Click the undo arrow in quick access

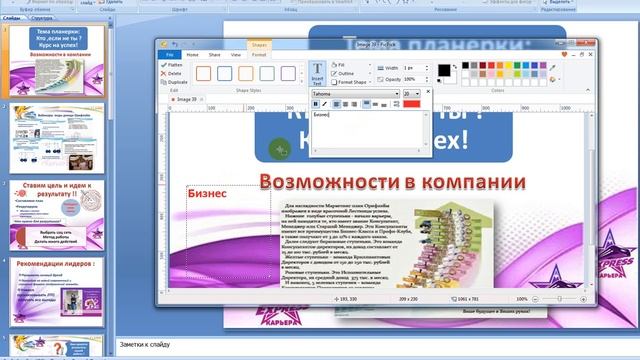[x=174, y=44]
